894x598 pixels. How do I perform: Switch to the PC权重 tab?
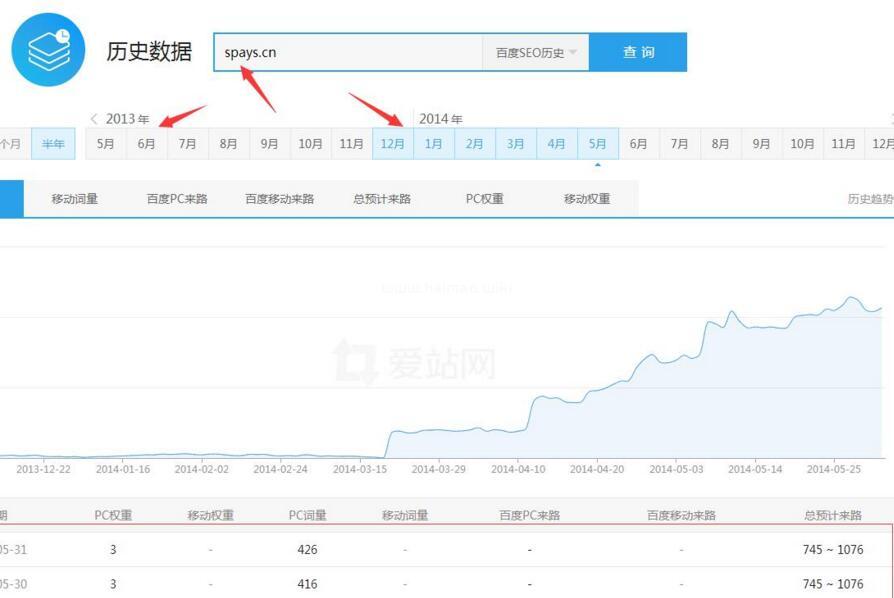tap(484, 199)
